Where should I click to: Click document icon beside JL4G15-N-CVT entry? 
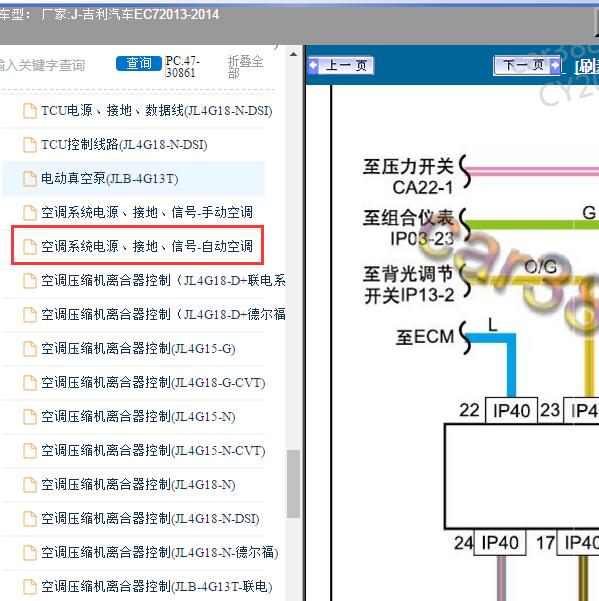tap(30, 451)
